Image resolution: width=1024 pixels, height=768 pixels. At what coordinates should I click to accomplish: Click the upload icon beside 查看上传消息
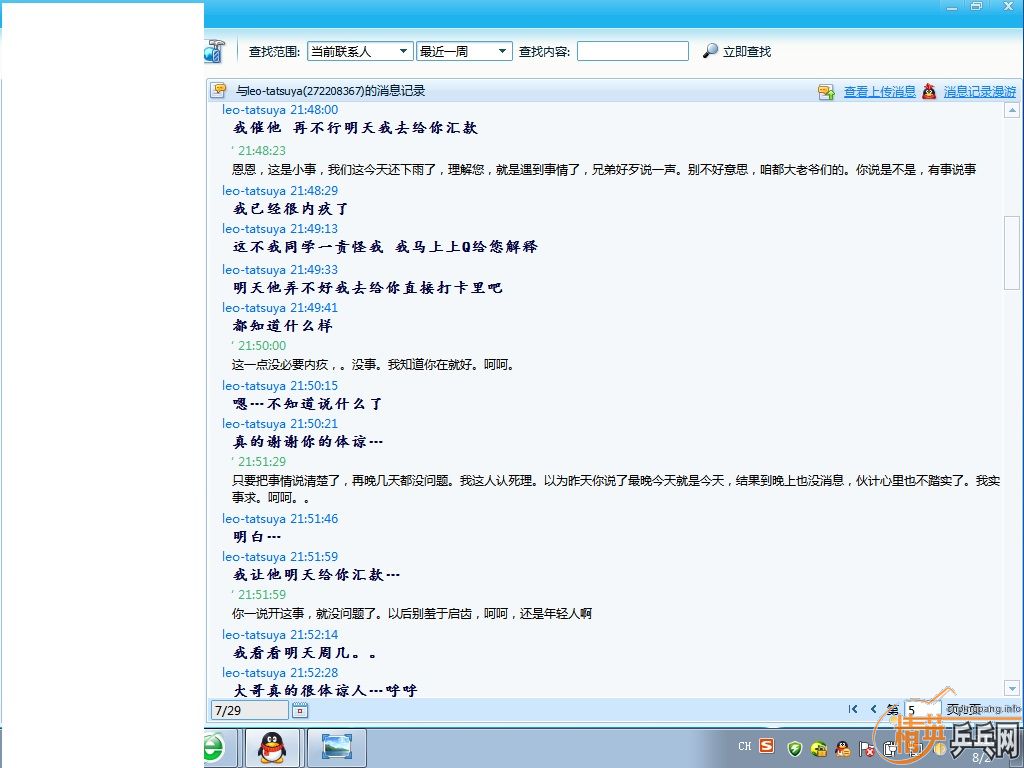tap(826, 91)
